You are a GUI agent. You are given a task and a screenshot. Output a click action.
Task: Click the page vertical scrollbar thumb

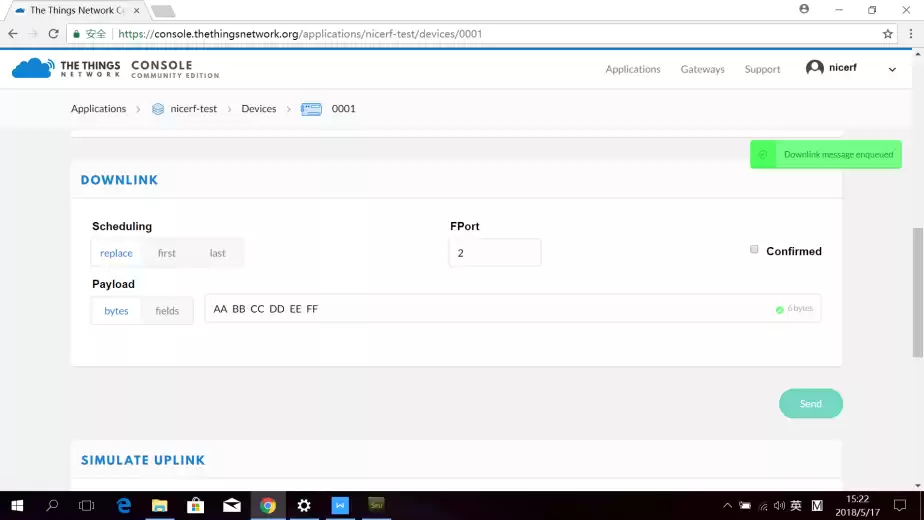(x=917, y=290)
